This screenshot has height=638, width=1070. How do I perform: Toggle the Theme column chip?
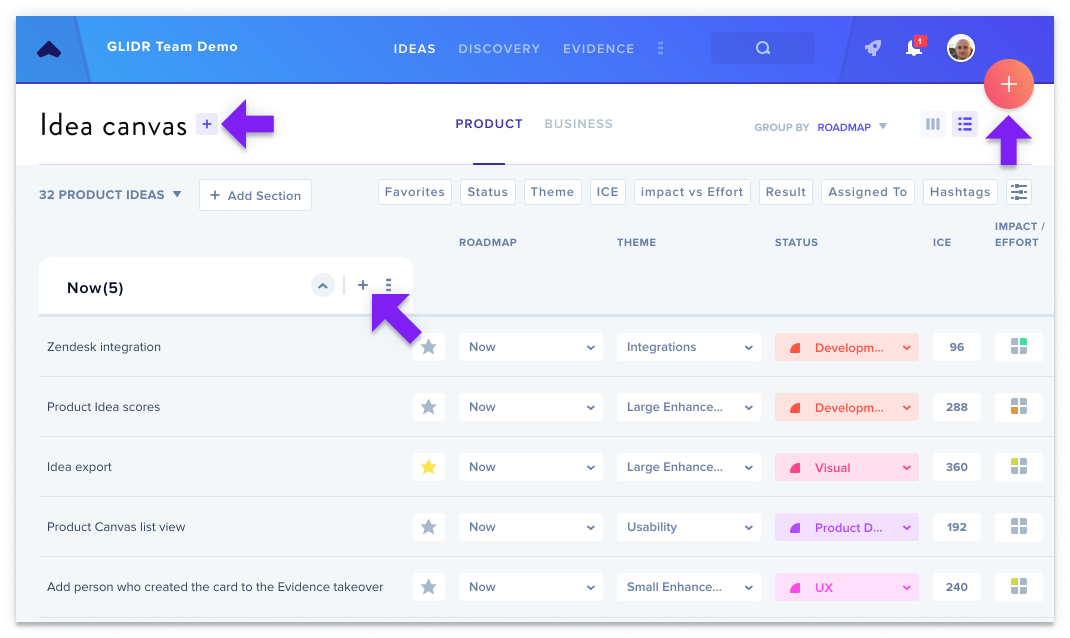point(552,192)
